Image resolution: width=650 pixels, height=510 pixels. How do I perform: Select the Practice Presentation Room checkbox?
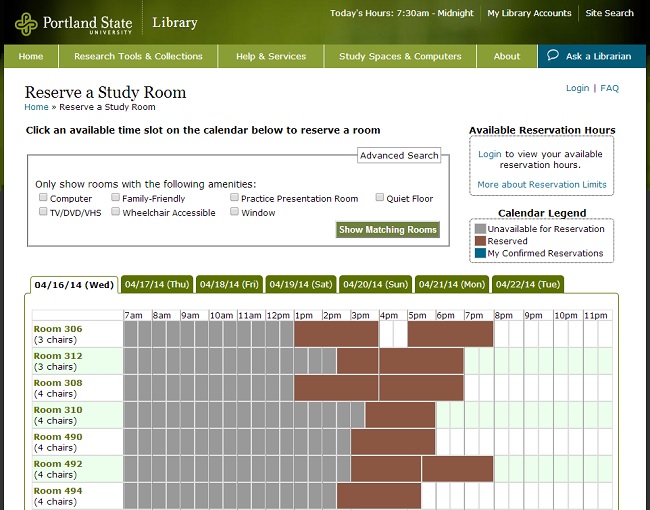234,198
